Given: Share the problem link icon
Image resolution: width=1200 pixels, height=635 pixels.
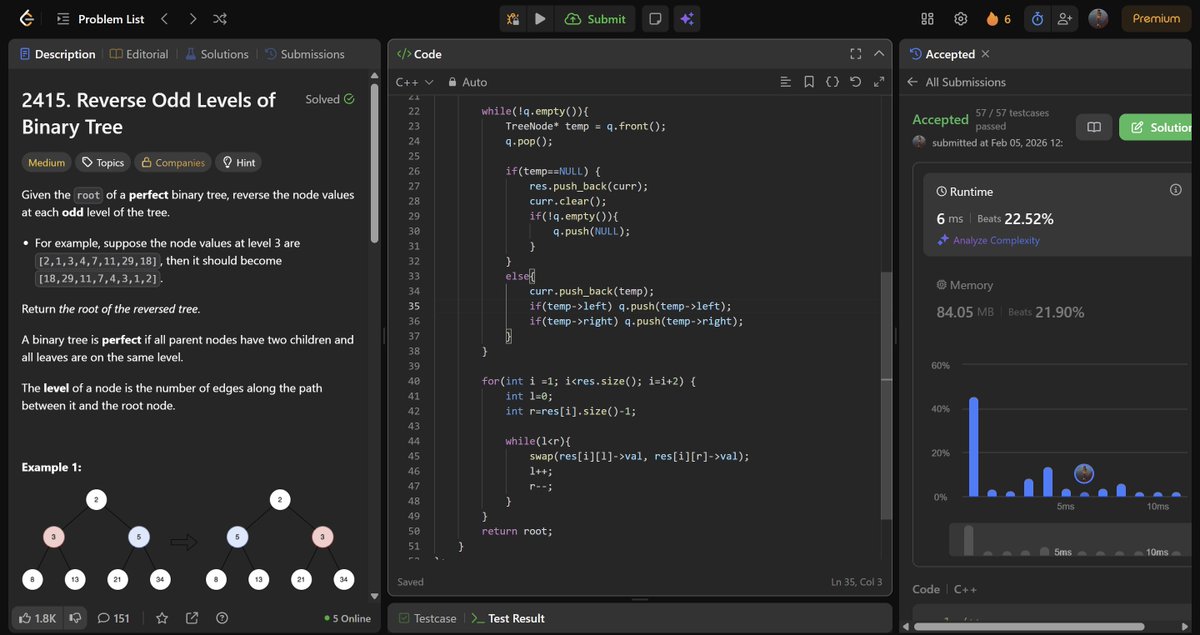Looking at the screenshot, I should tap(192, 618).
